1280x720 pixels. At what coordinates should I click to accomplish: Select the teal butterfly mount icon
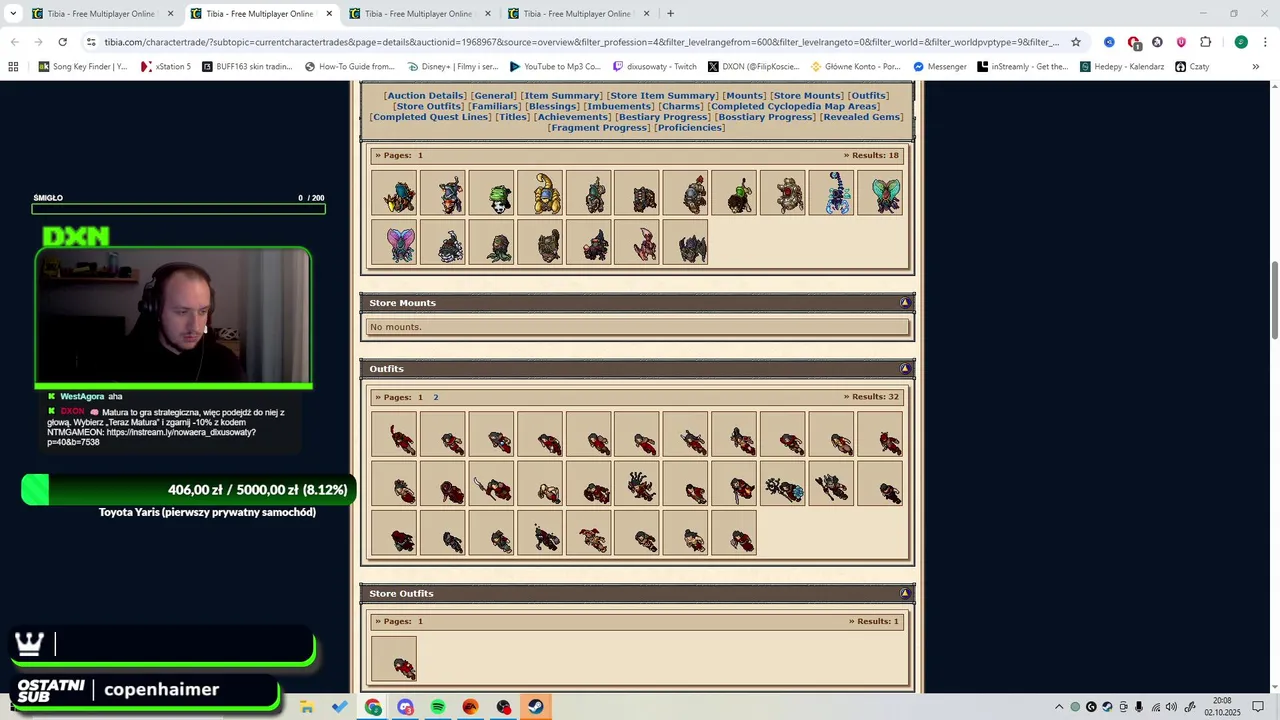click(x=880, y=193)
